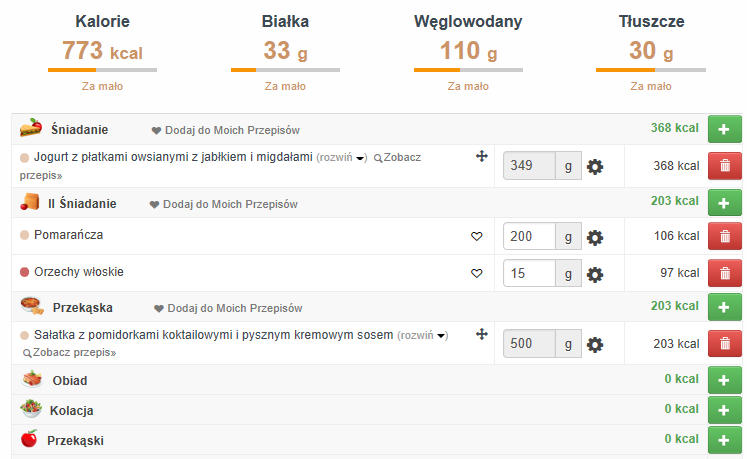The width and height of the screenshot is (747, 459).
Task: Click the move handle for Sałatka recipe
Action: click(x=481, y=335)
